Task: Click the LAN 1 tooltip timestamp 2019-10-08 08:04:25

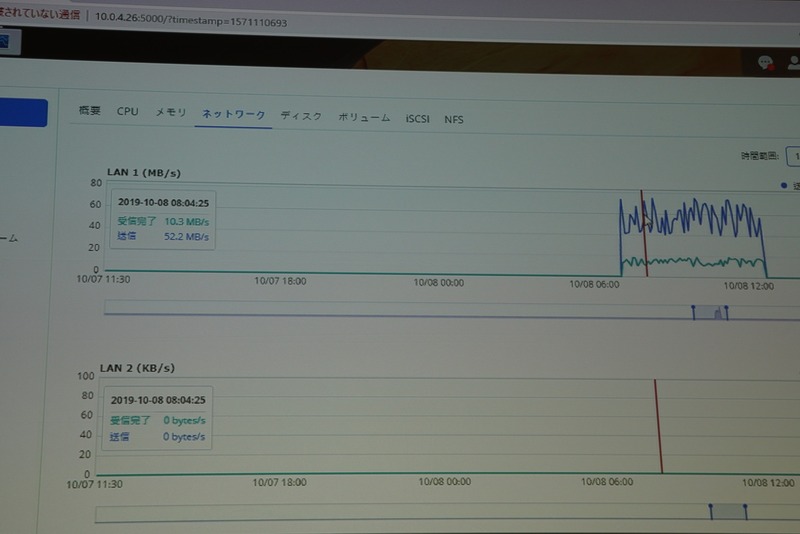Action: [163, 202]
